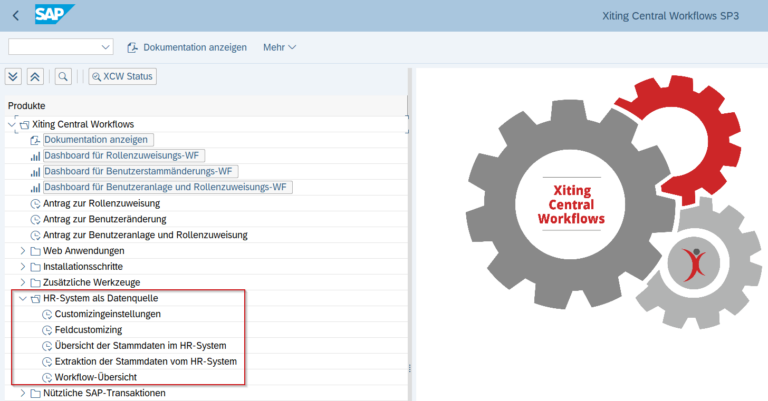
Task: Open the Mehr menu
Action: click(x=280, y=47)
